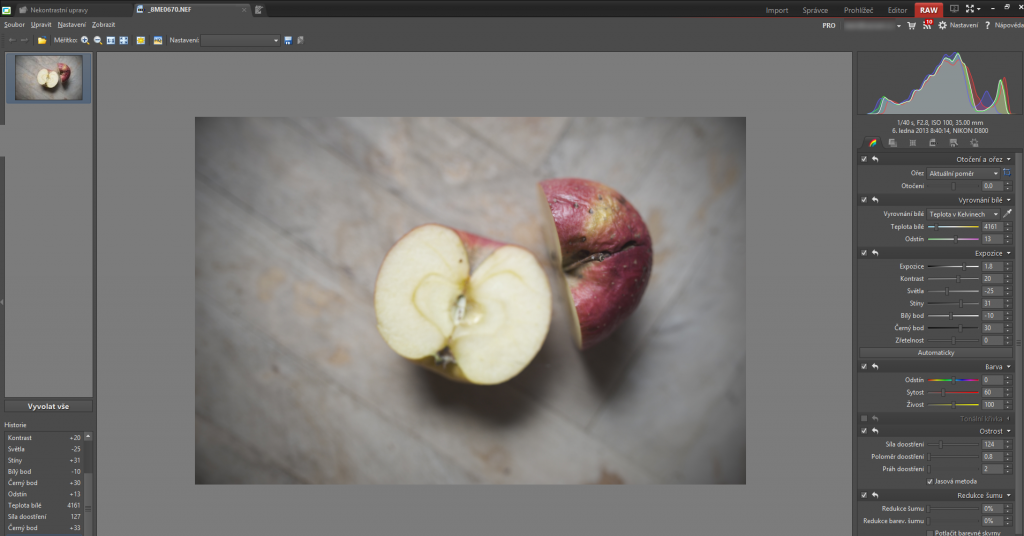The width and height of the screenshot is (1024, 536).
Task: Open the shopping cart icon in header
Action: [912, 25]
